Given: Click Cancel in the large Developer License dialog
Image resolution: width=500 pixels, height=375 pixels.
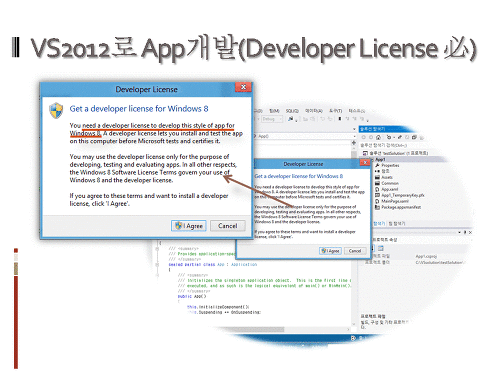Looking at the screenshot, I should 228,226.
